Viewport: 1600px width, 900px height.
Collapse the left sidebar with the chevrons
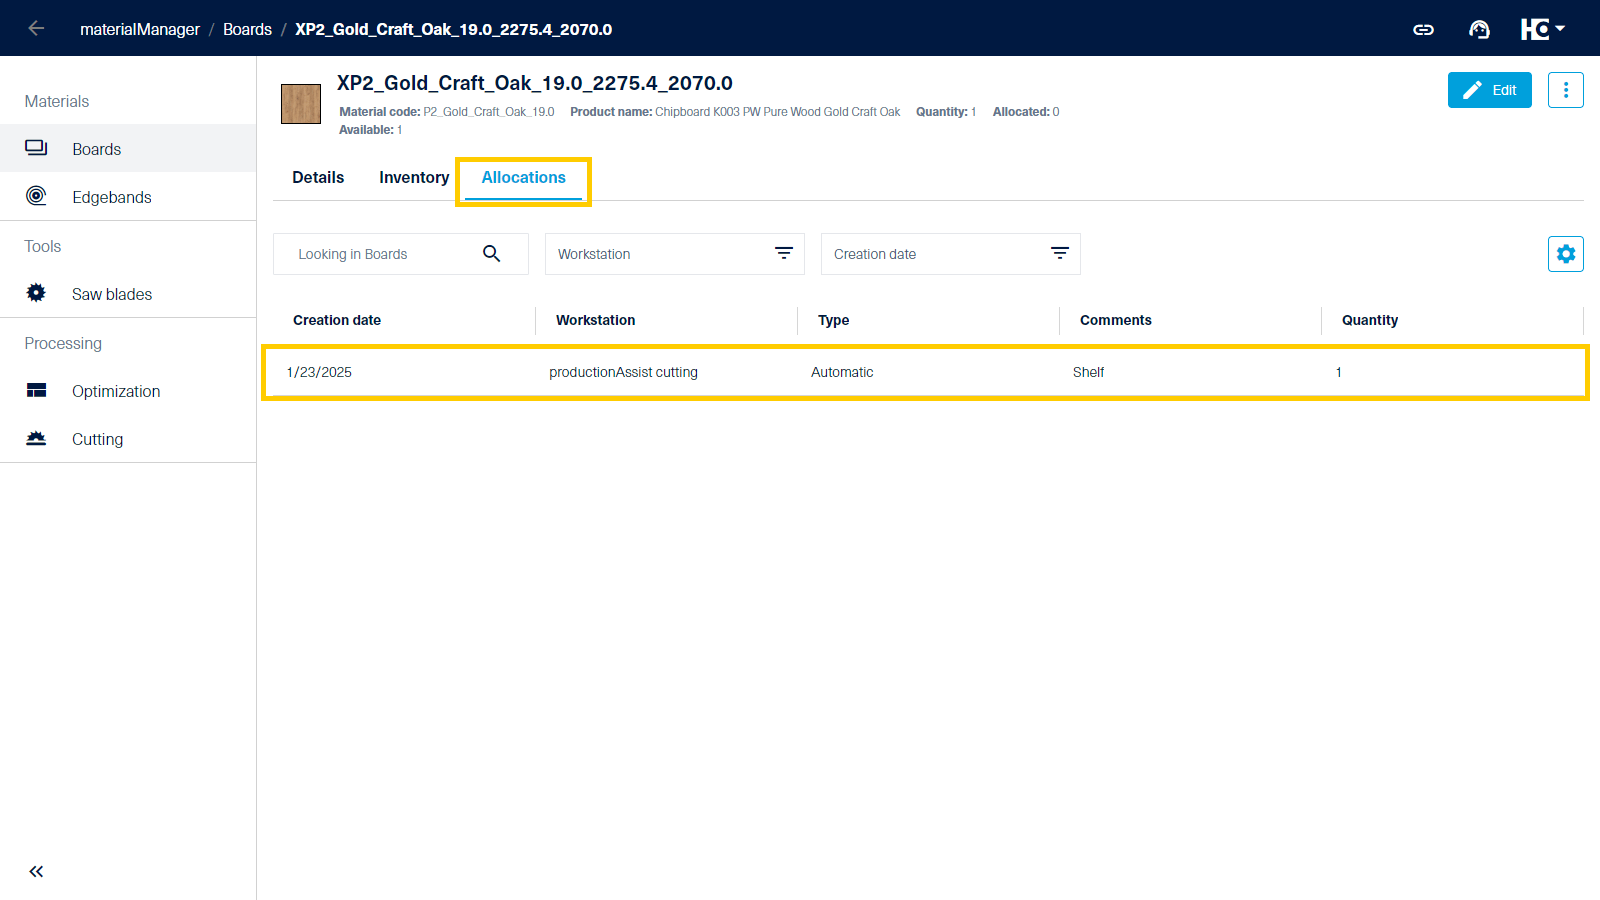click(x=35, y=871)
